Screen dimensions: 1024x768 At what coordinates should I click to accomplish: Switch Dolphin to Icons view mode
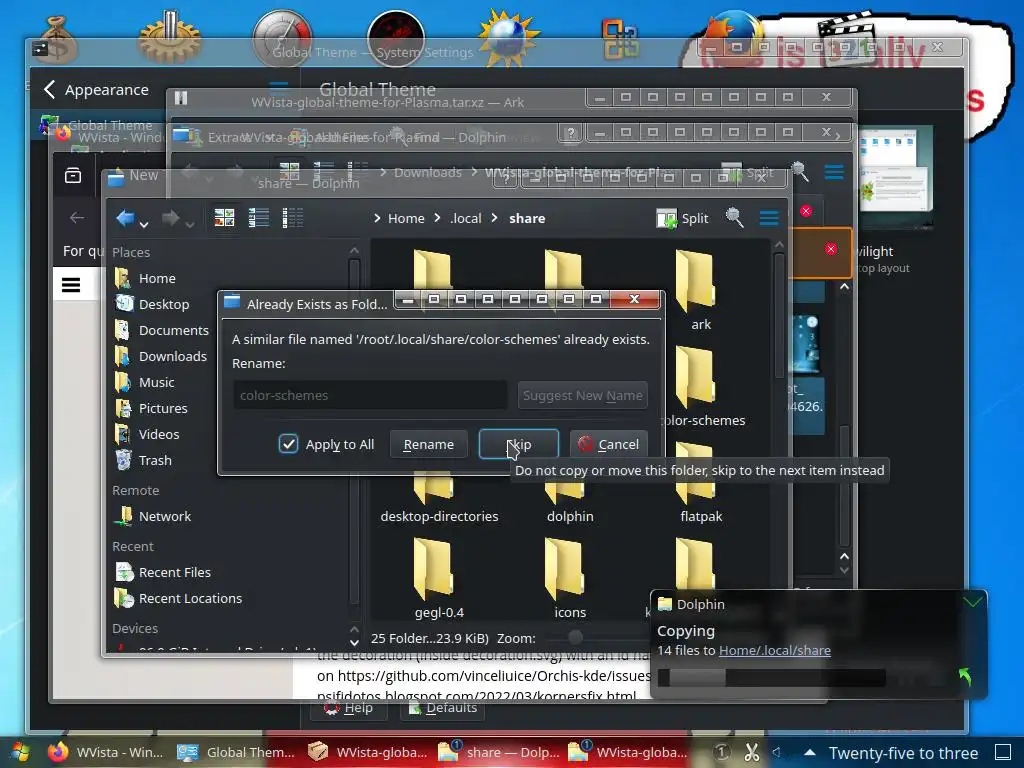(224, 218)
